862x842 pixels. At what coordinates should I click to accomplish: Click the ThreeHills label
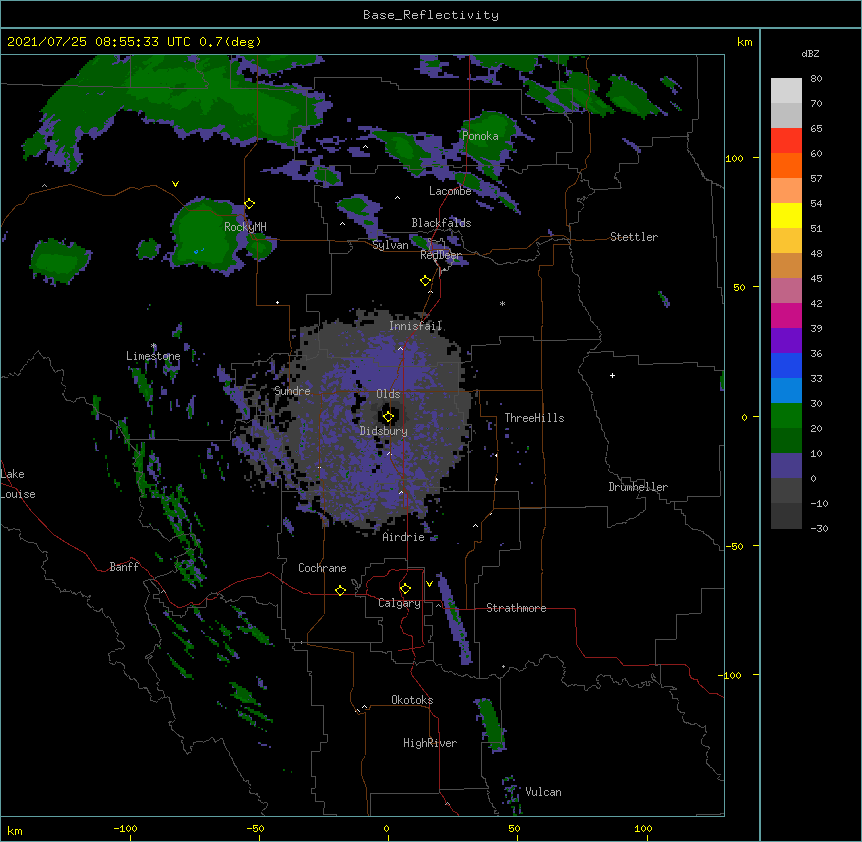534,418
